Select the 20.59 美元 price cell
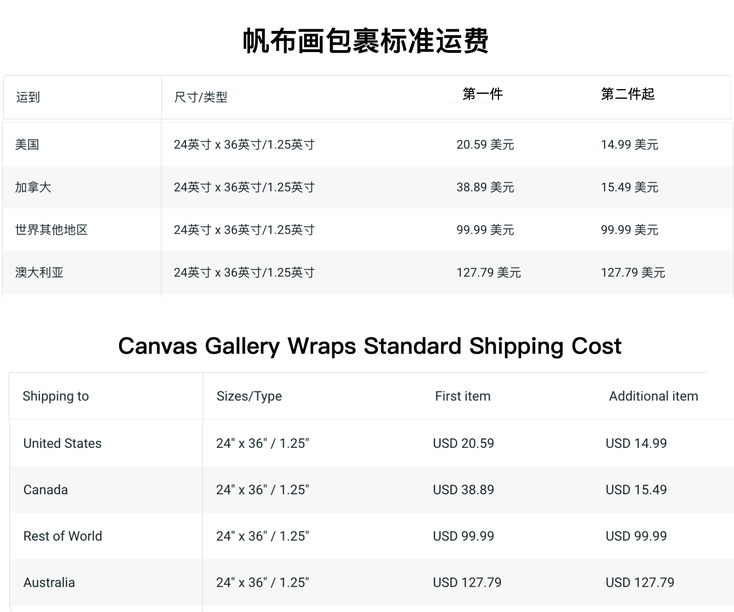The width and height of the screenshot is (734, 612). click(485, 145)
